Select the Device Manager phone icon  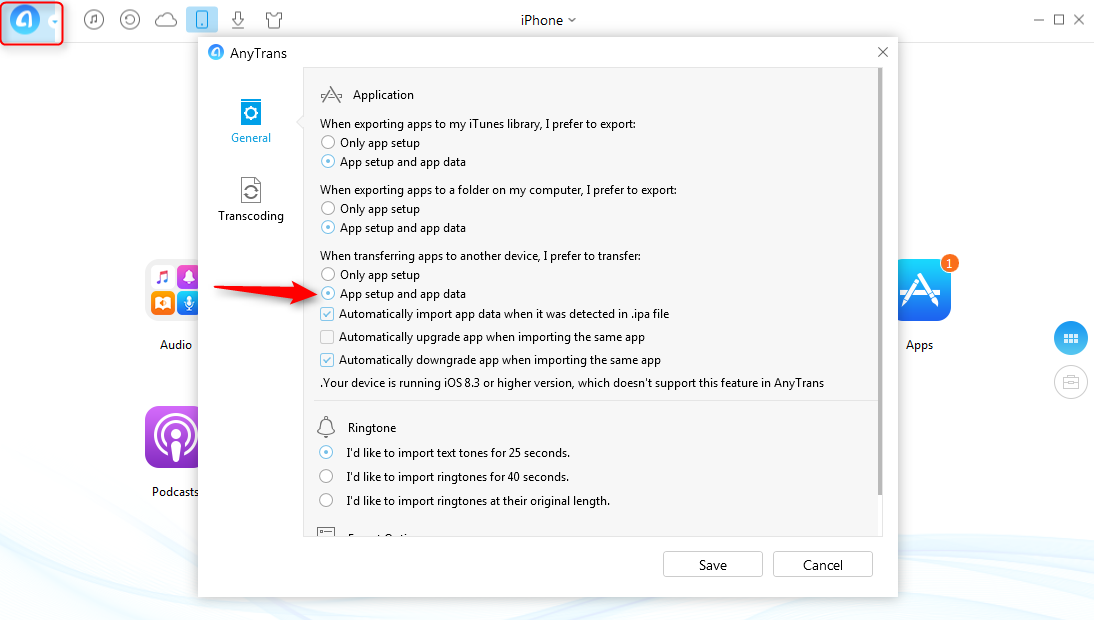click(x=202, y=20)
